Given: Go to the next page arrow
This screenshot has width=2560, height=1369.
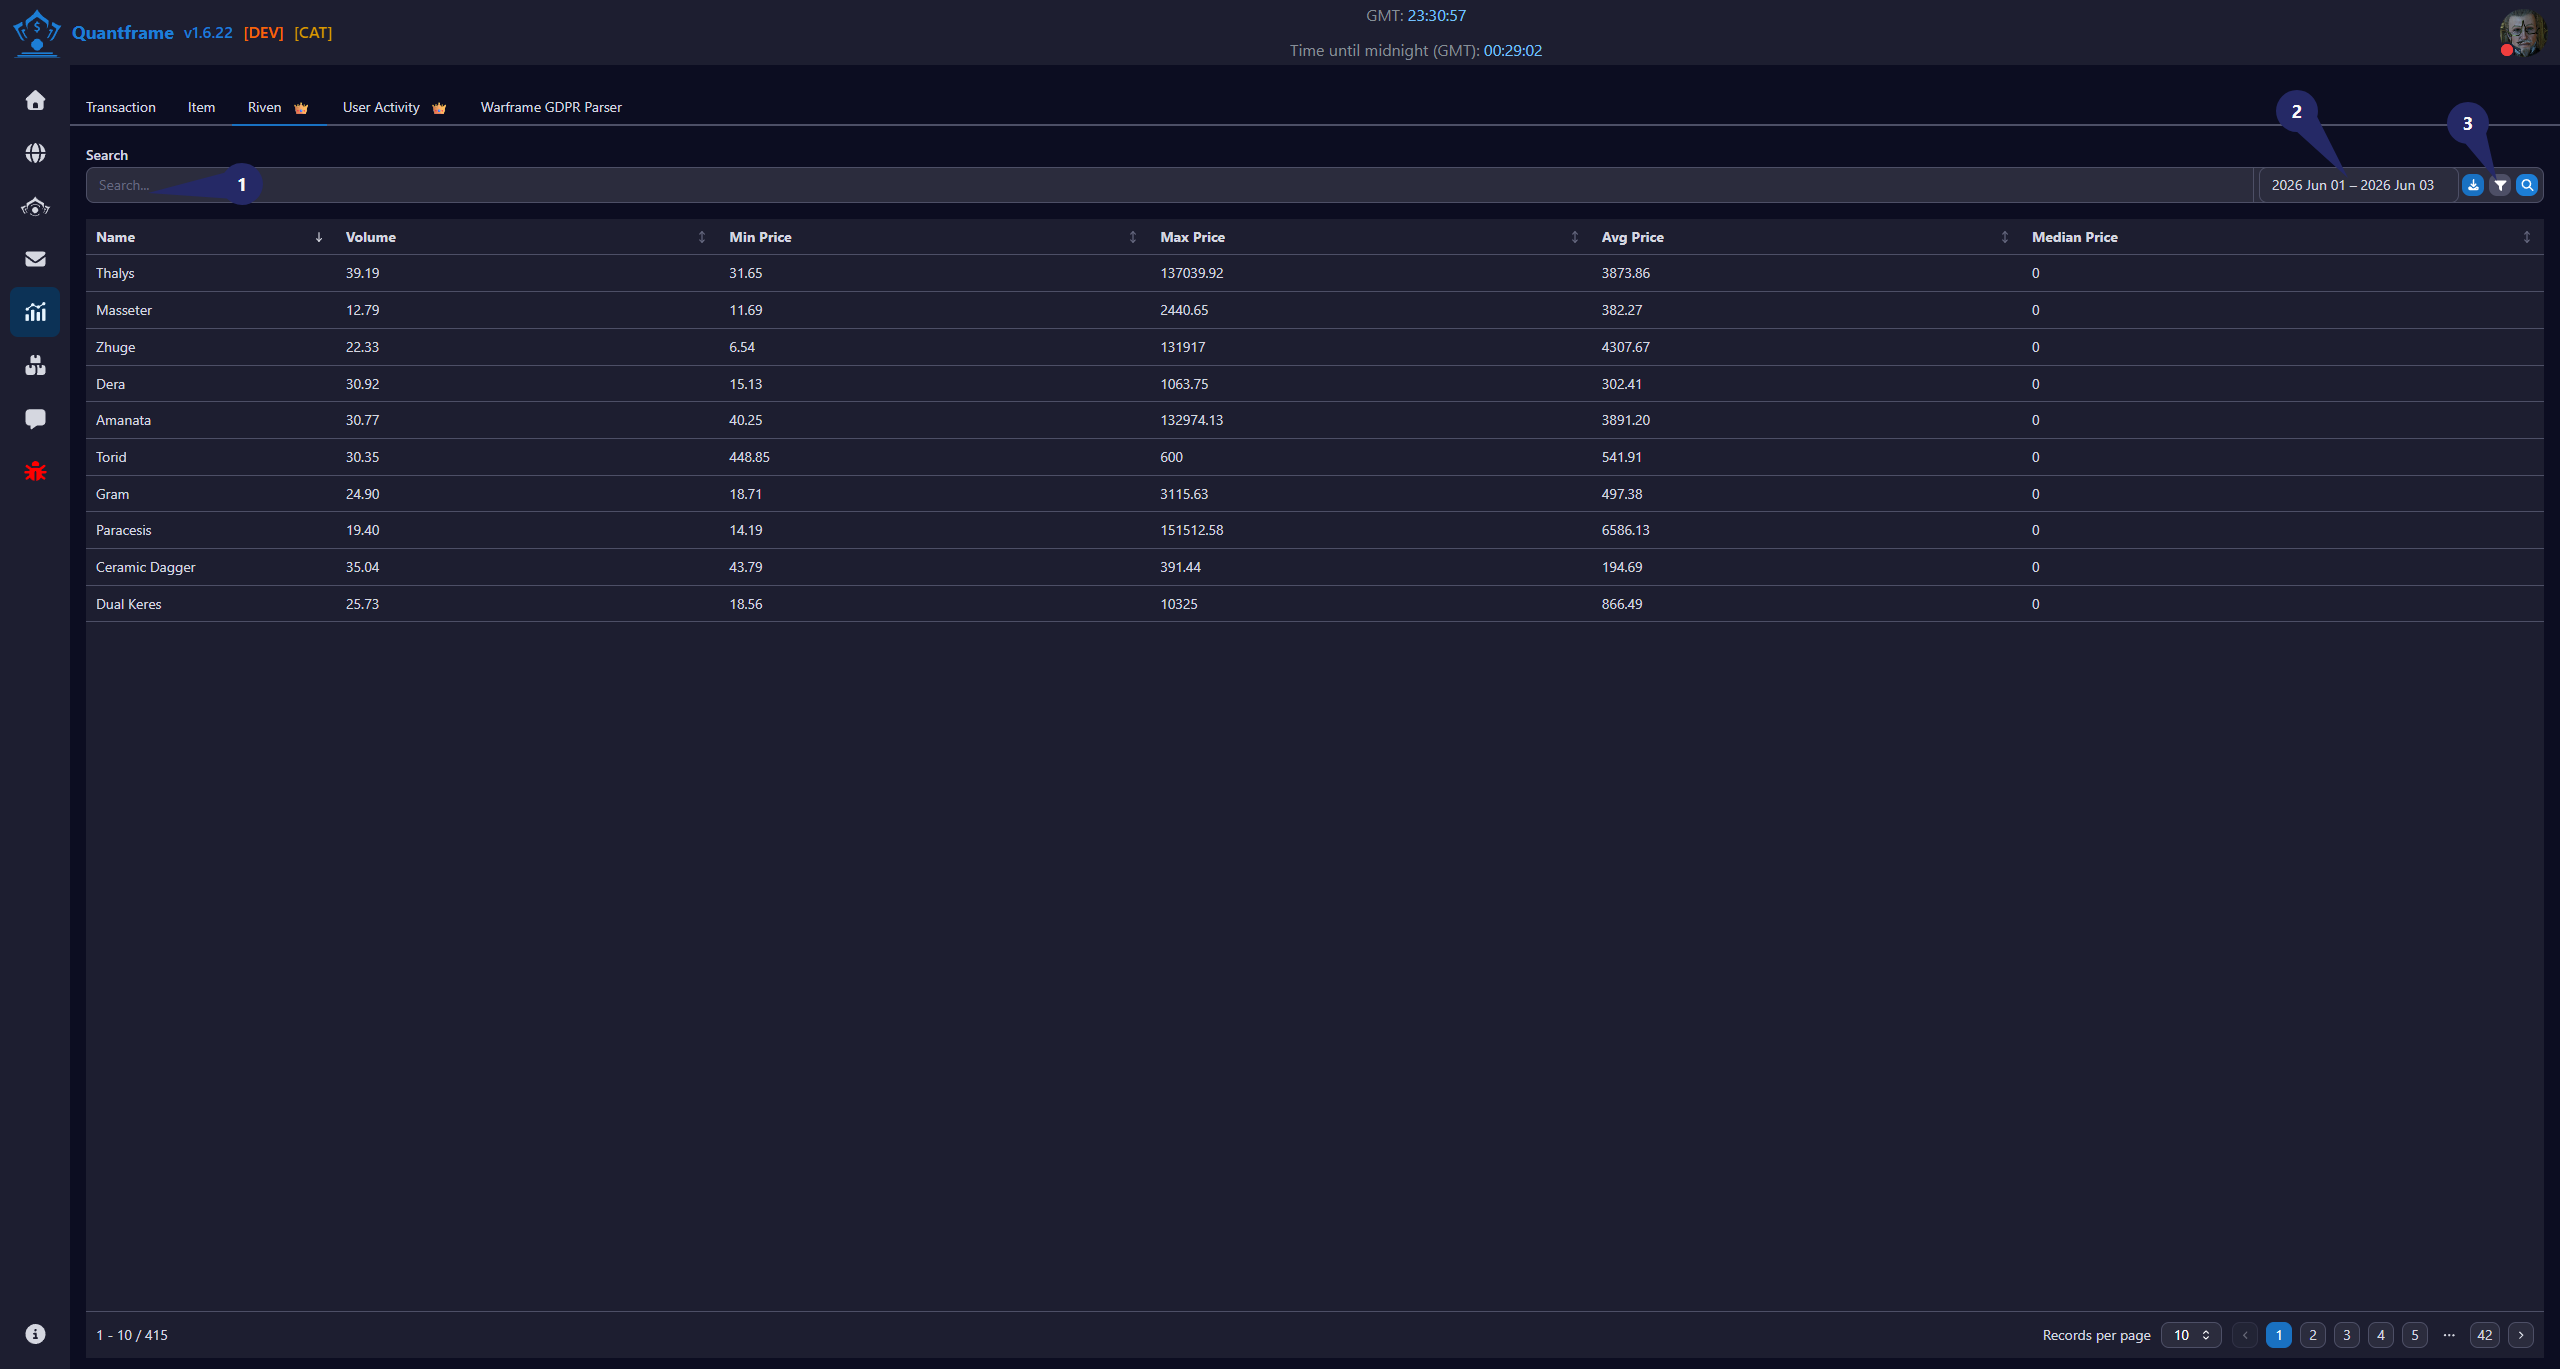Looking at the screenshot, I should pos(2521,1335).
